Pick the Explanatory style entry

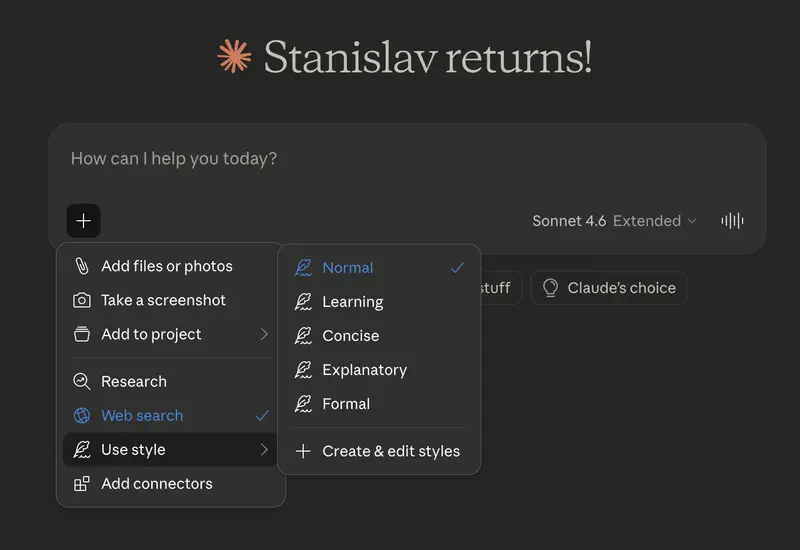[x=364, y=370]
